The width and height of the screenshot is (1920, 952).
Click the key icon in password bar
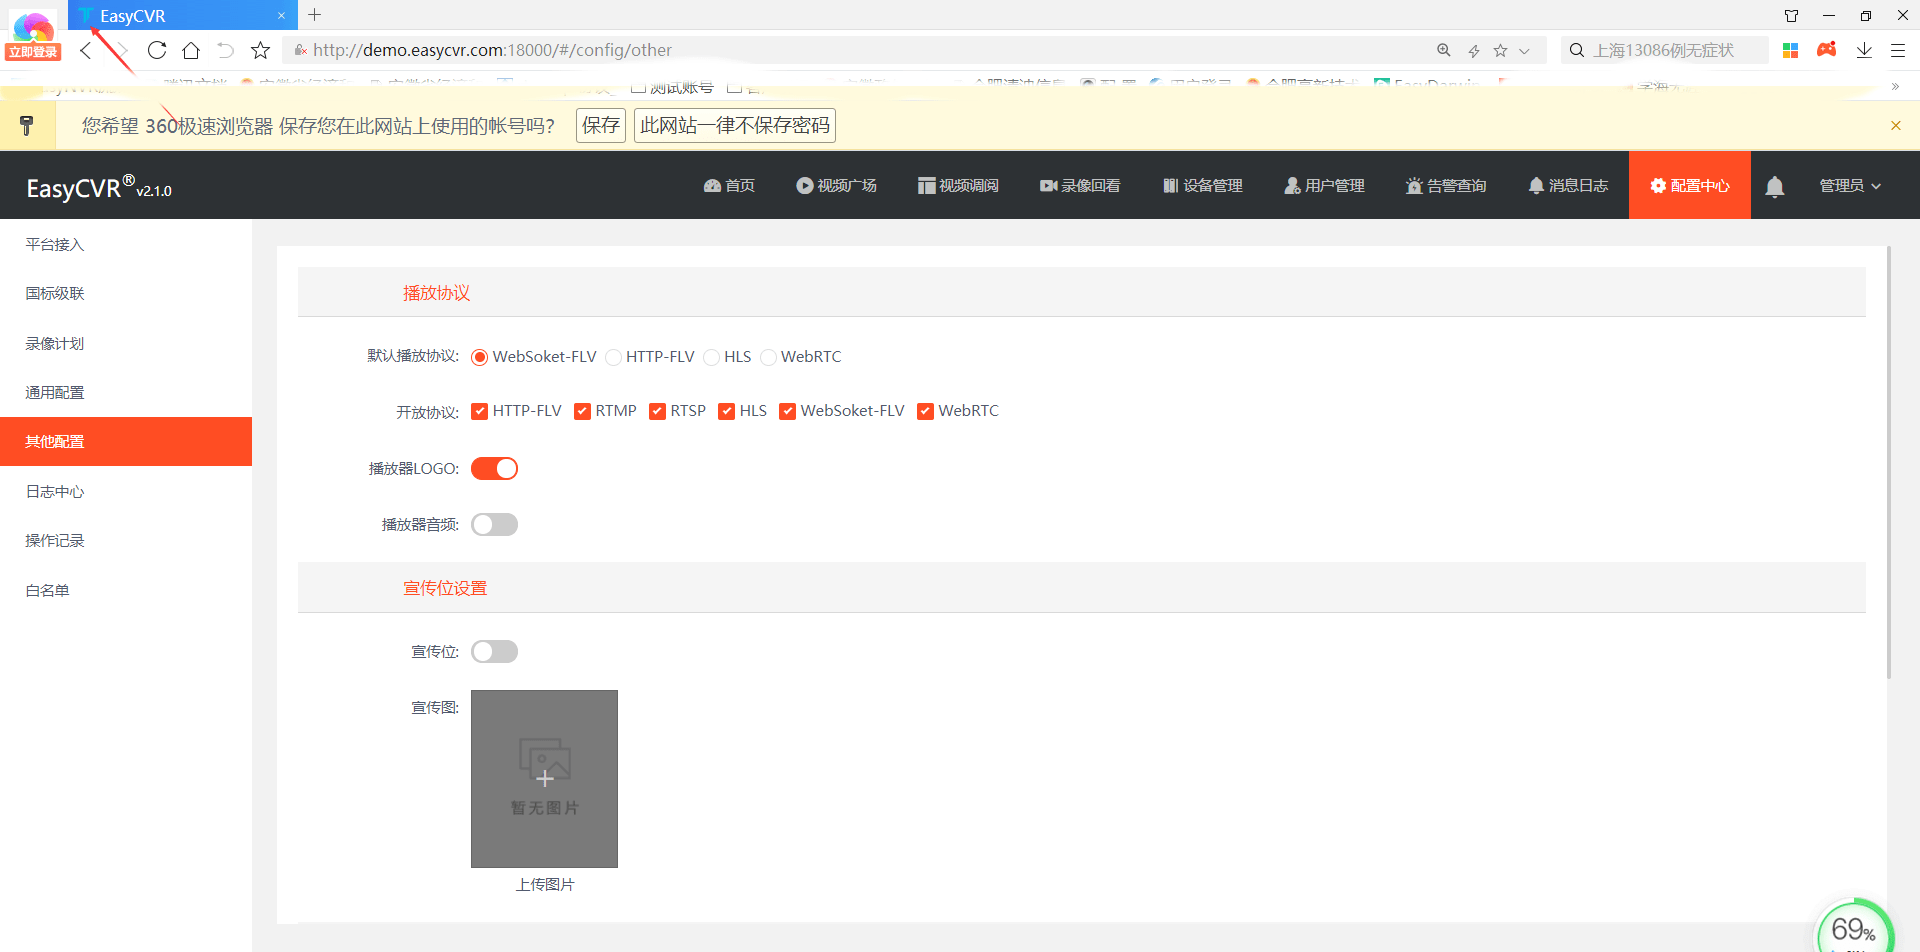(27, 125)
